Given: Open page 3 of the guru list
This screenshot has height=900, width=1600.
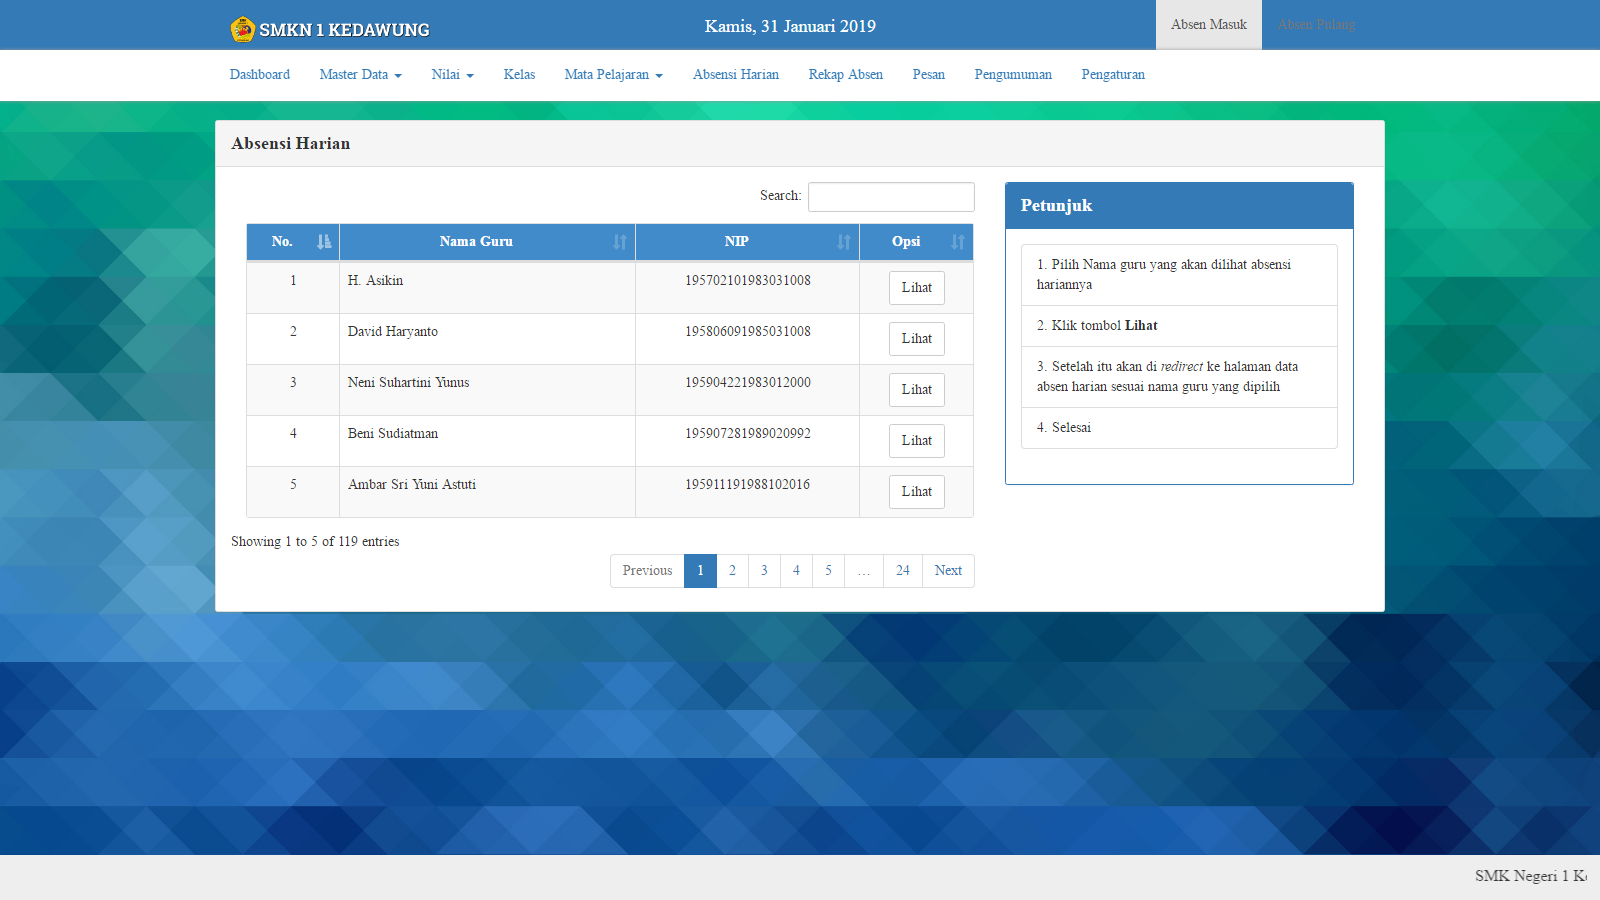Looking at the screenshot, I should point(764,570).
